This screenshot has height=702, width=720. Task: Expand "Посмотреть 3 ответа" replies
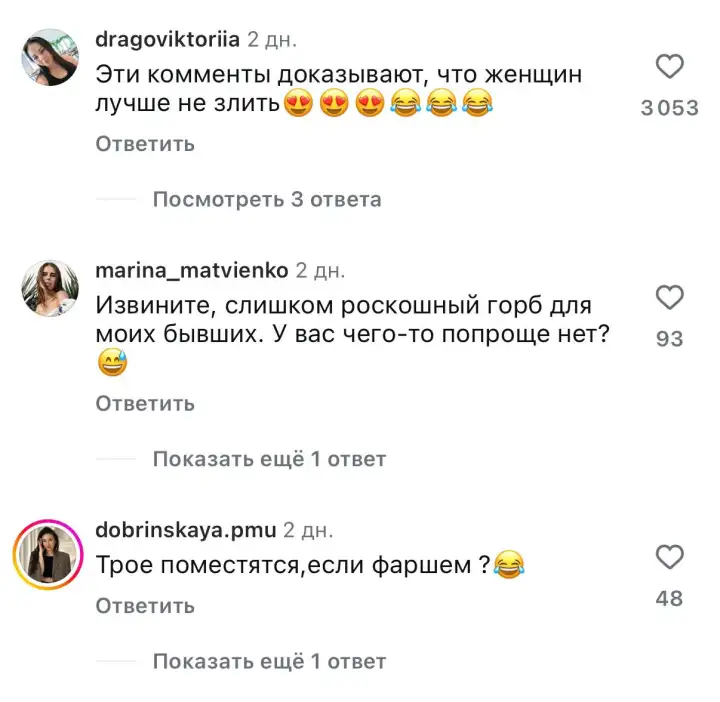(267, 200)
